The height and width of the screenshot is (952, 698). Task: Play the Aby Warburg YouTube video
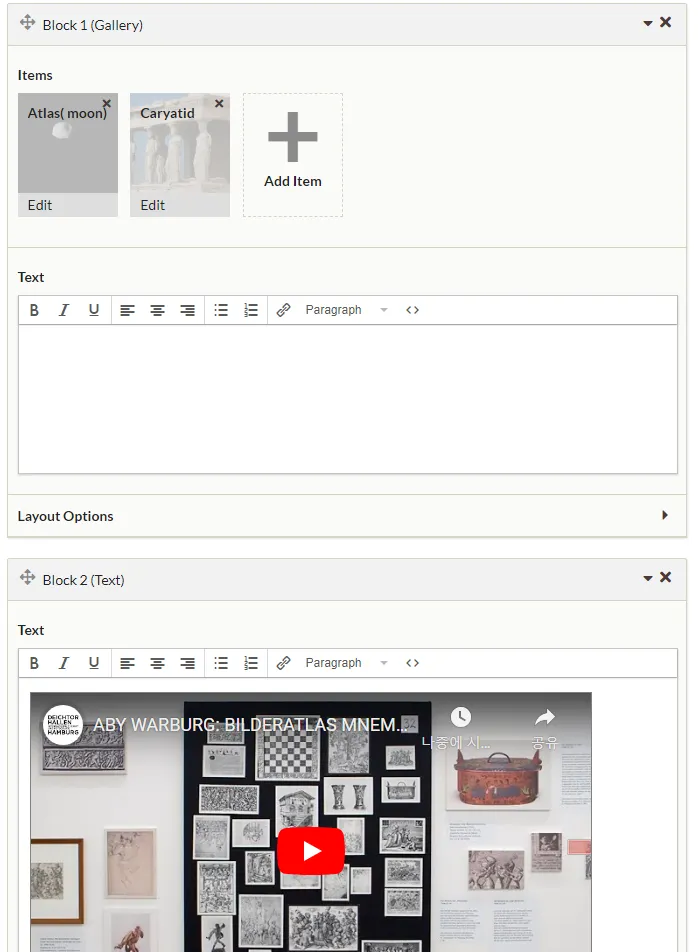point(311,851)
